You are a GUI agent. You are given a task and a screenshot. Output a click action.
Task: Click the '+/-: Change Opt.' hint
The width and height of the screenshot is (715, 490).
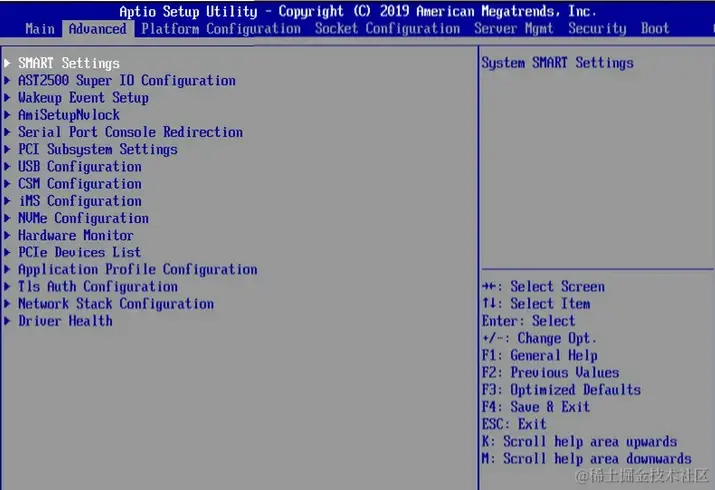[539, 338]
